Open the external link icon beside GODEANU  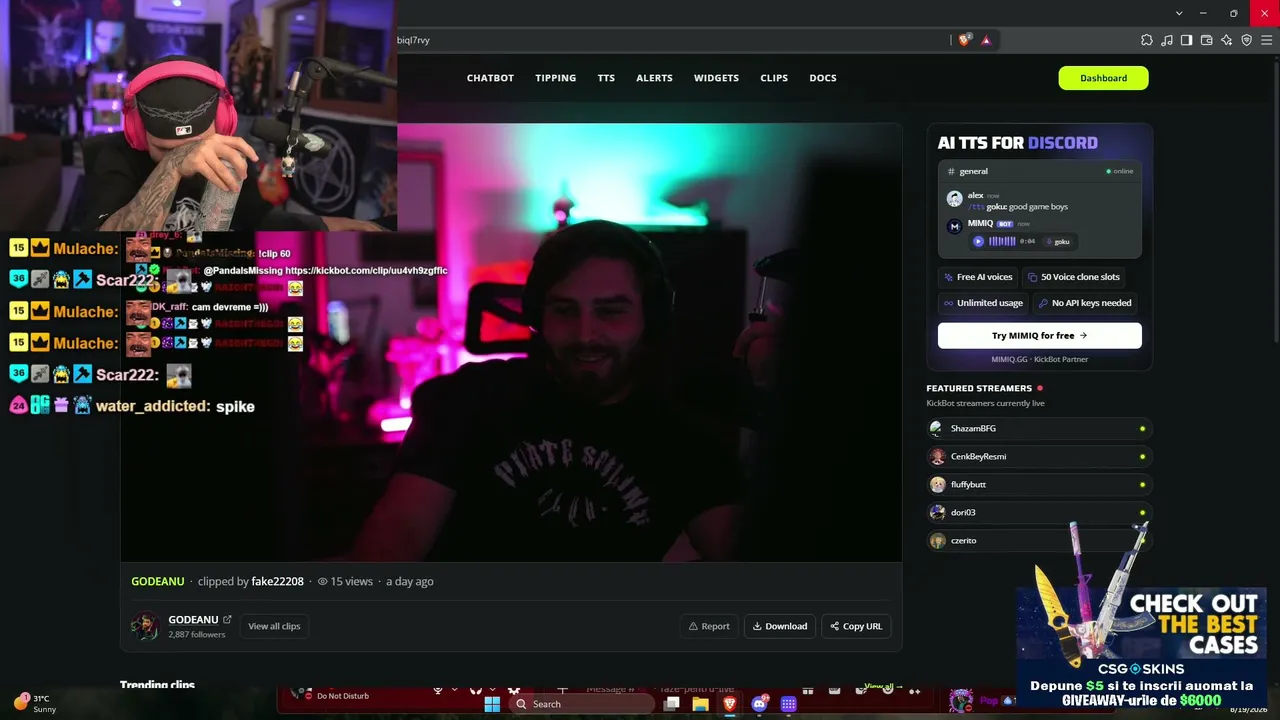pos(227,619)
